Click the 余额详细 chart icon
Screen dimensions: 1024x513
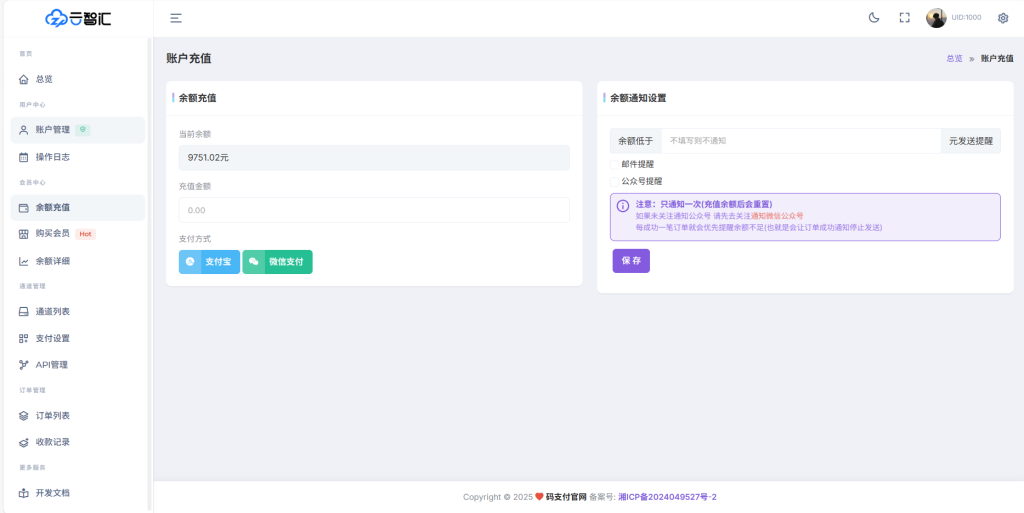click(x=24, y=261)
